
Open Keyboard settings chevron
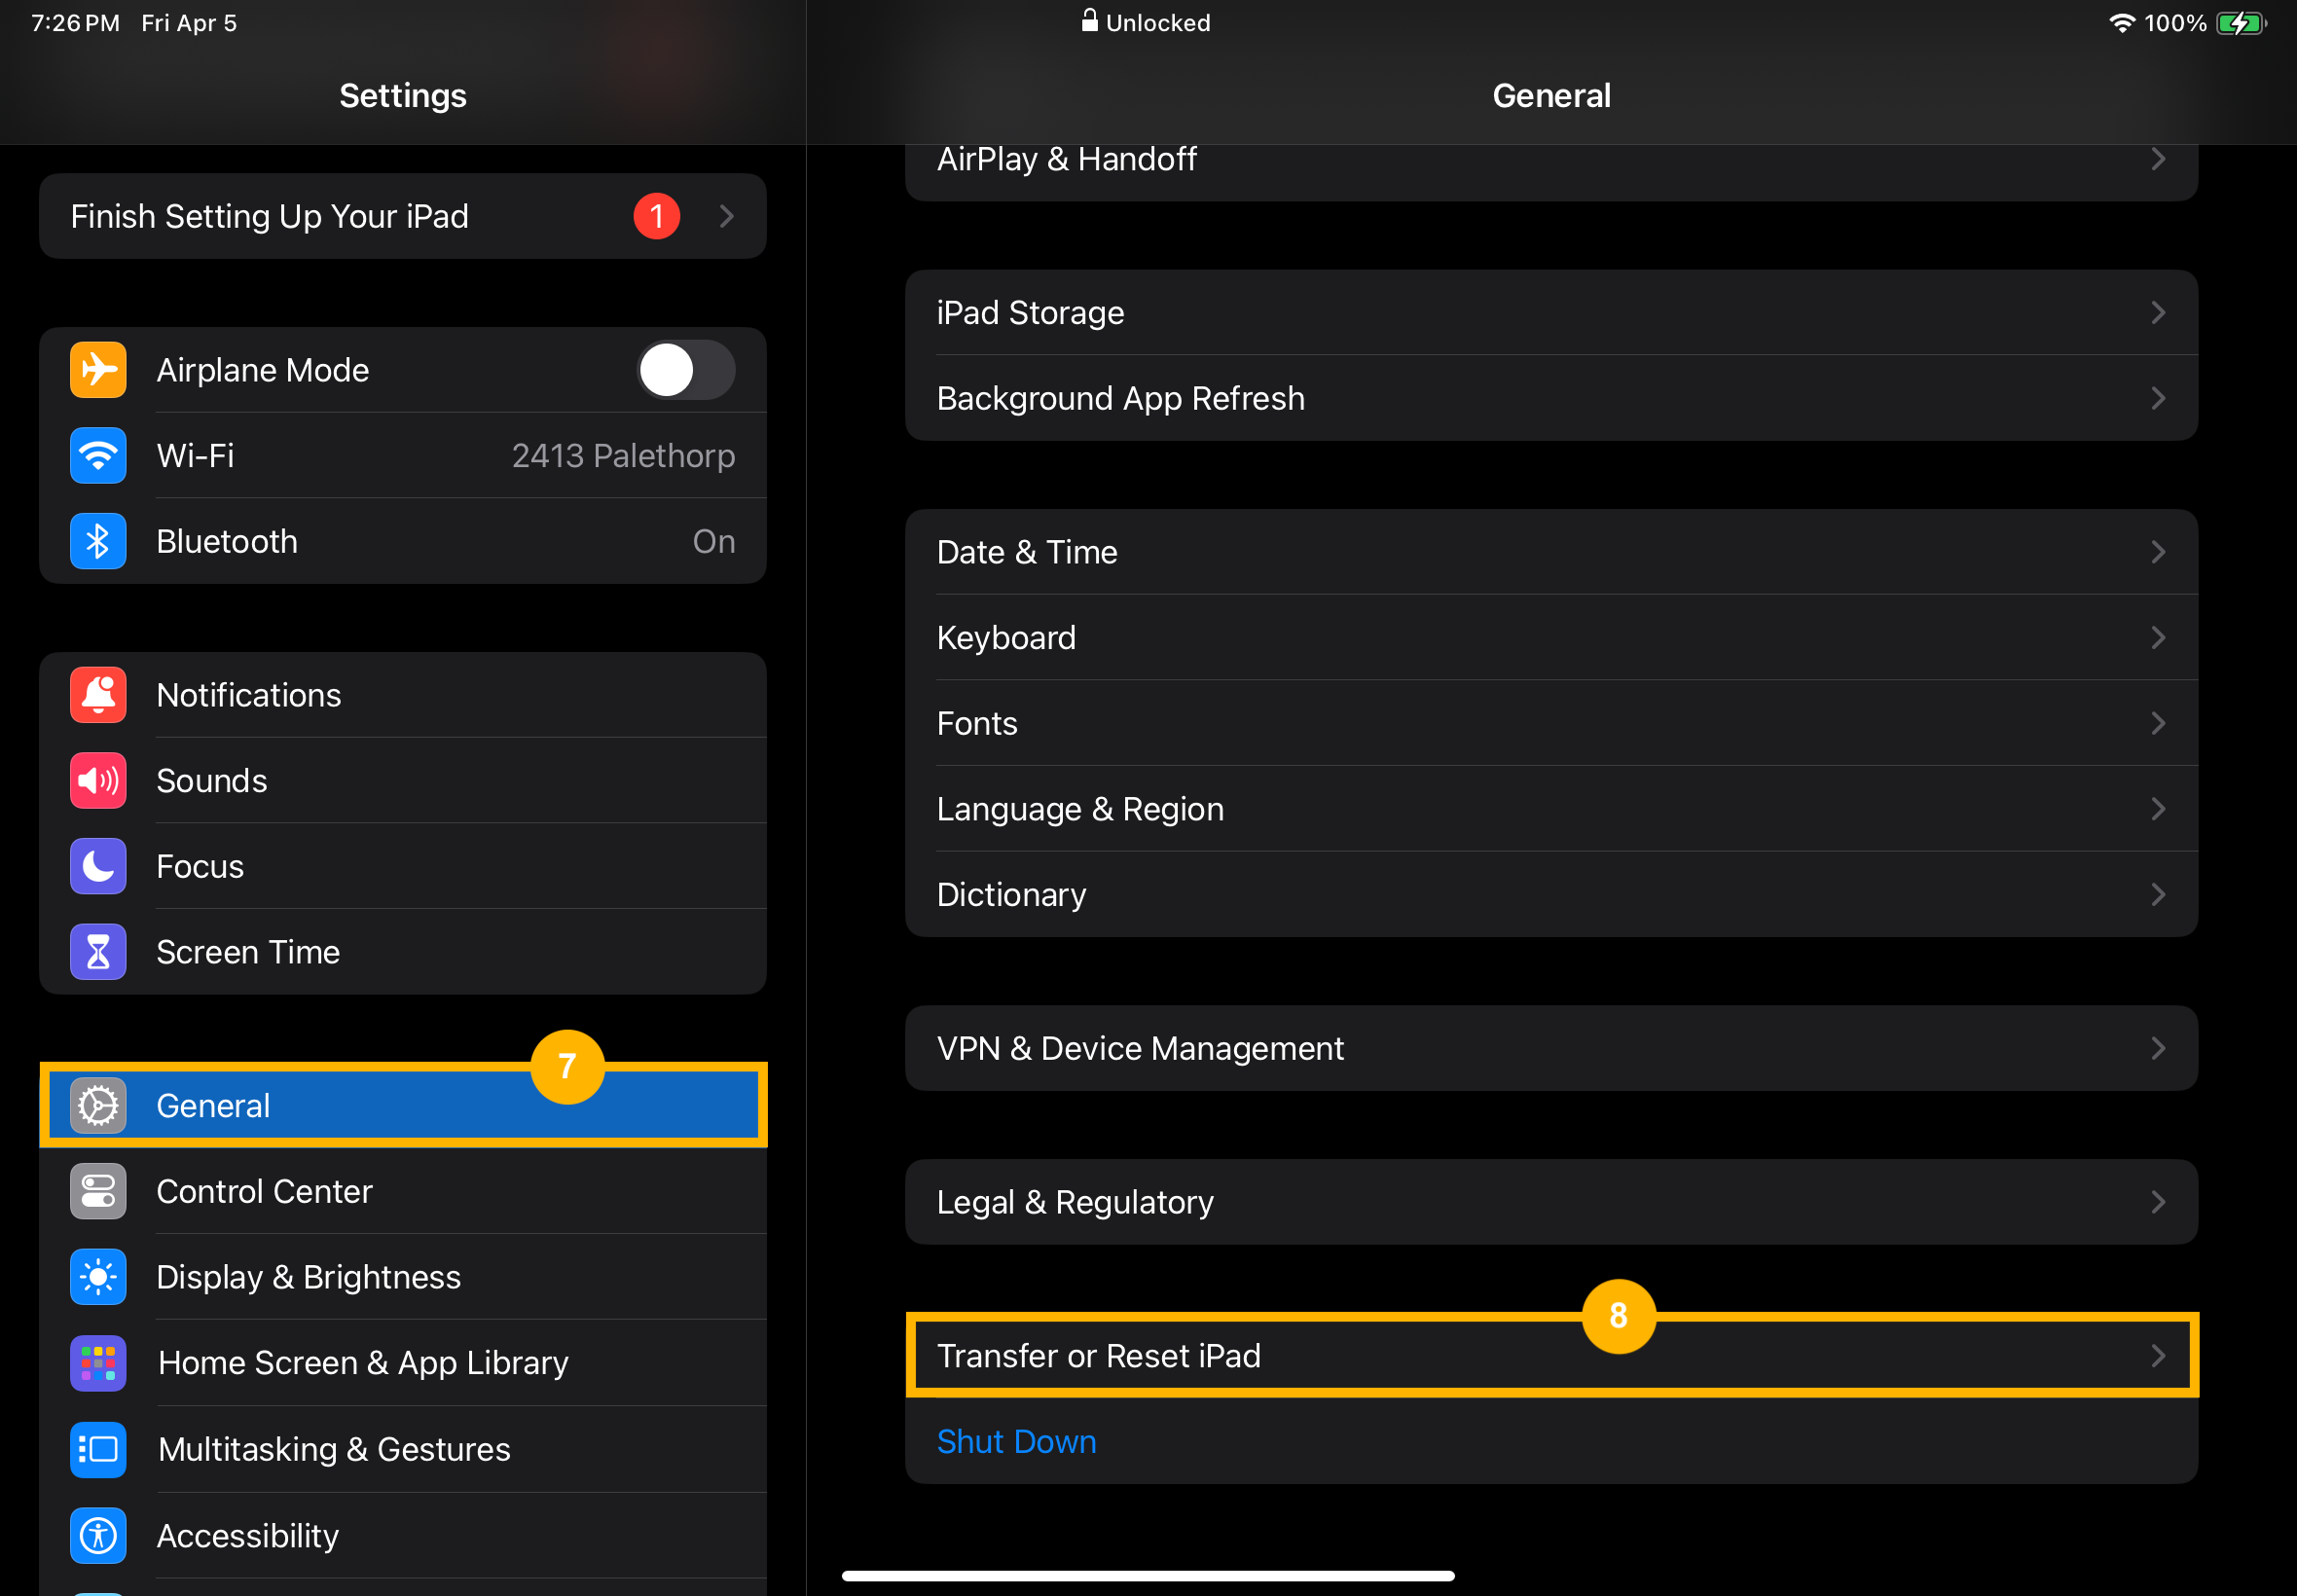tap(2158, 638)
